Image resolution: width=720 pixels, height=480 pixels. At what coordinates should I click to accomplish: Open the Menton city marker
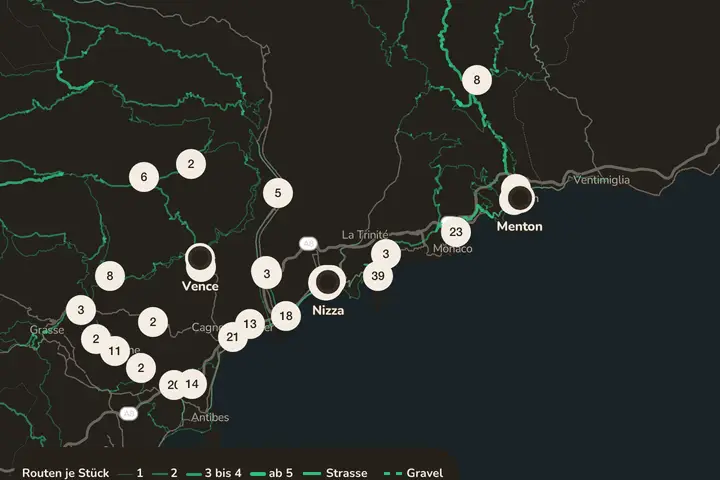click(519, 197)
